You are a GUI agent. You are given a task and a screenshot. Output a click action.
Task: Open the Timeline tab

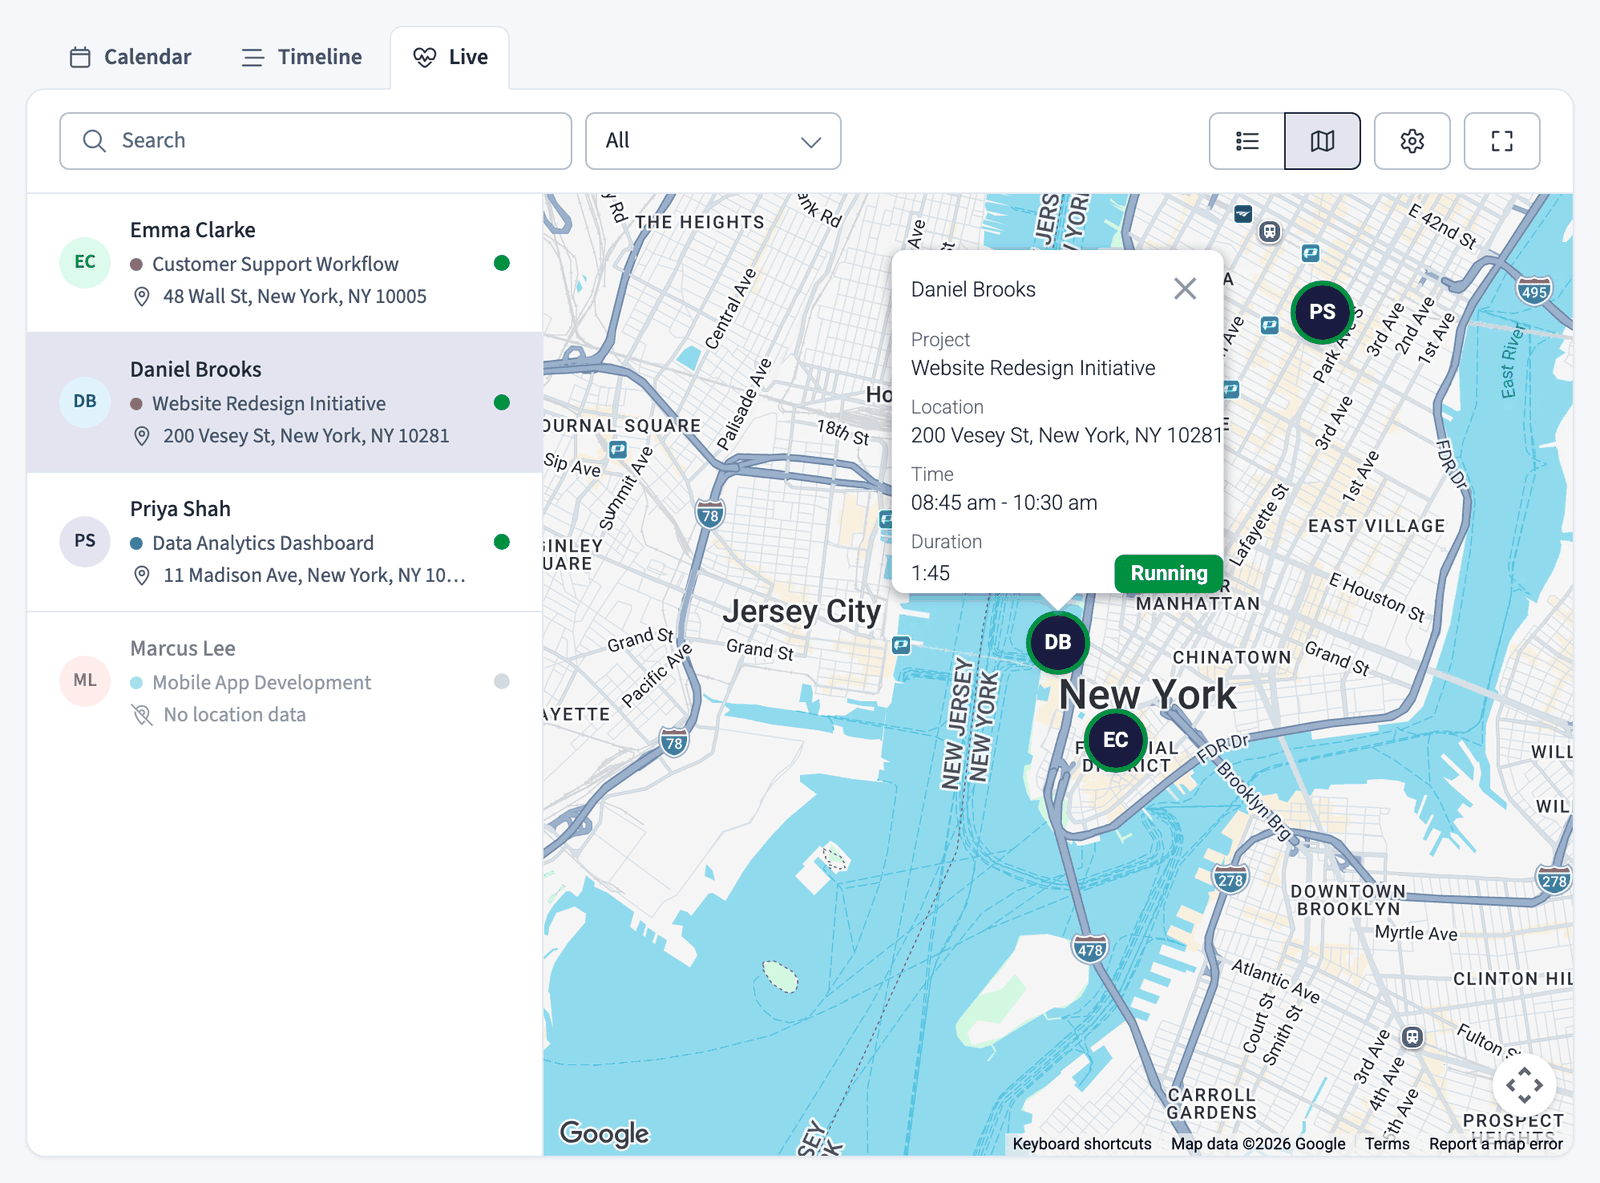301,57
